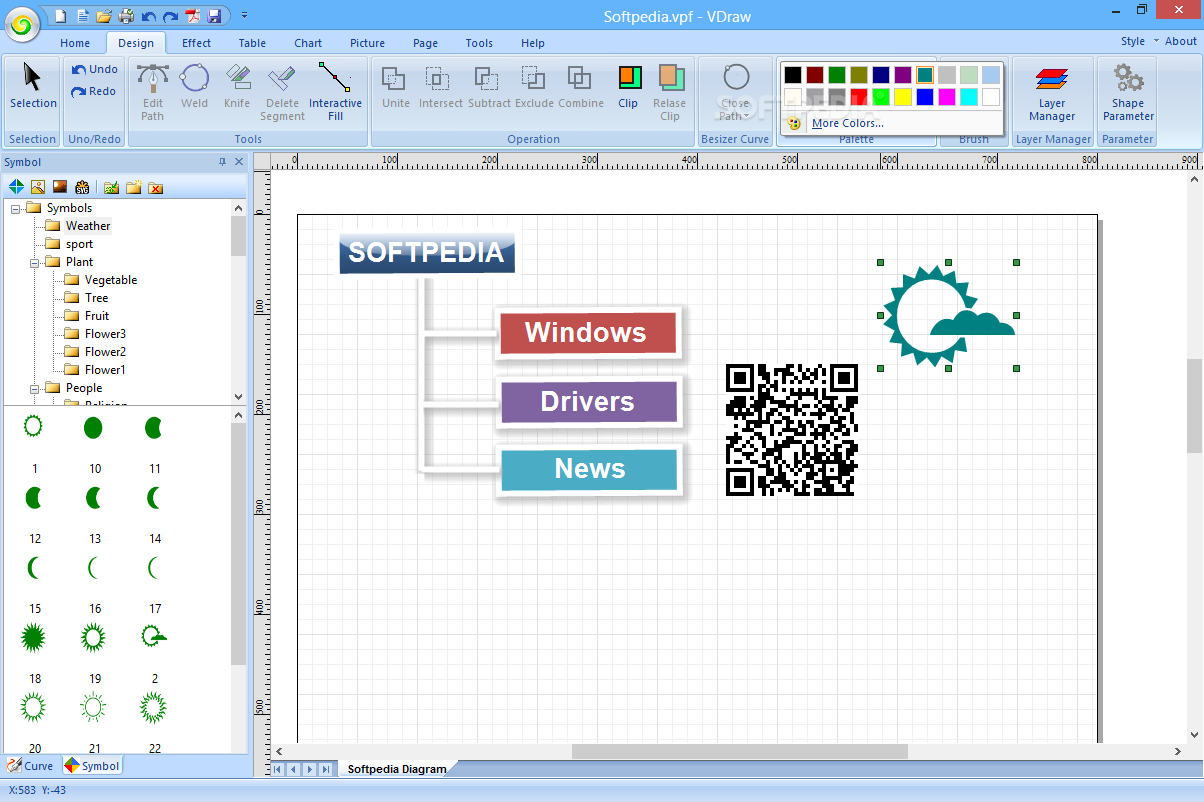
Task: Pick the yellow color swatch
Action: (x=903, y=97)
